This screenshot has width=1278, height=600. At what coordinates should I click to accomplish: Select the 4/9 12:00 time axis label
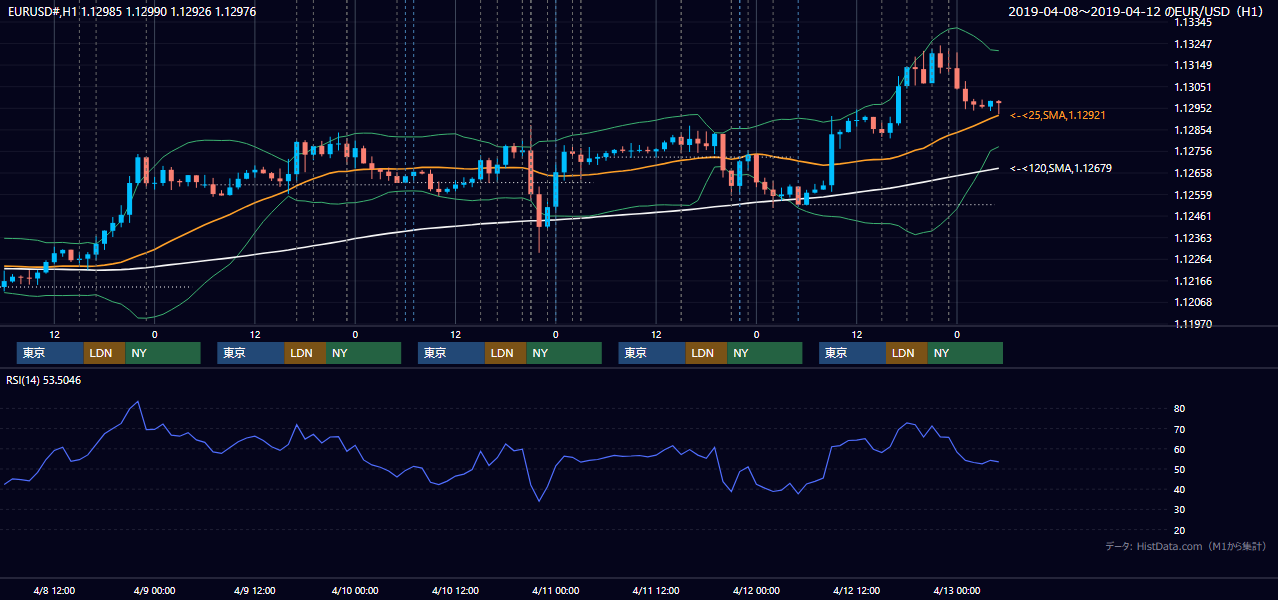coord(254,590)
